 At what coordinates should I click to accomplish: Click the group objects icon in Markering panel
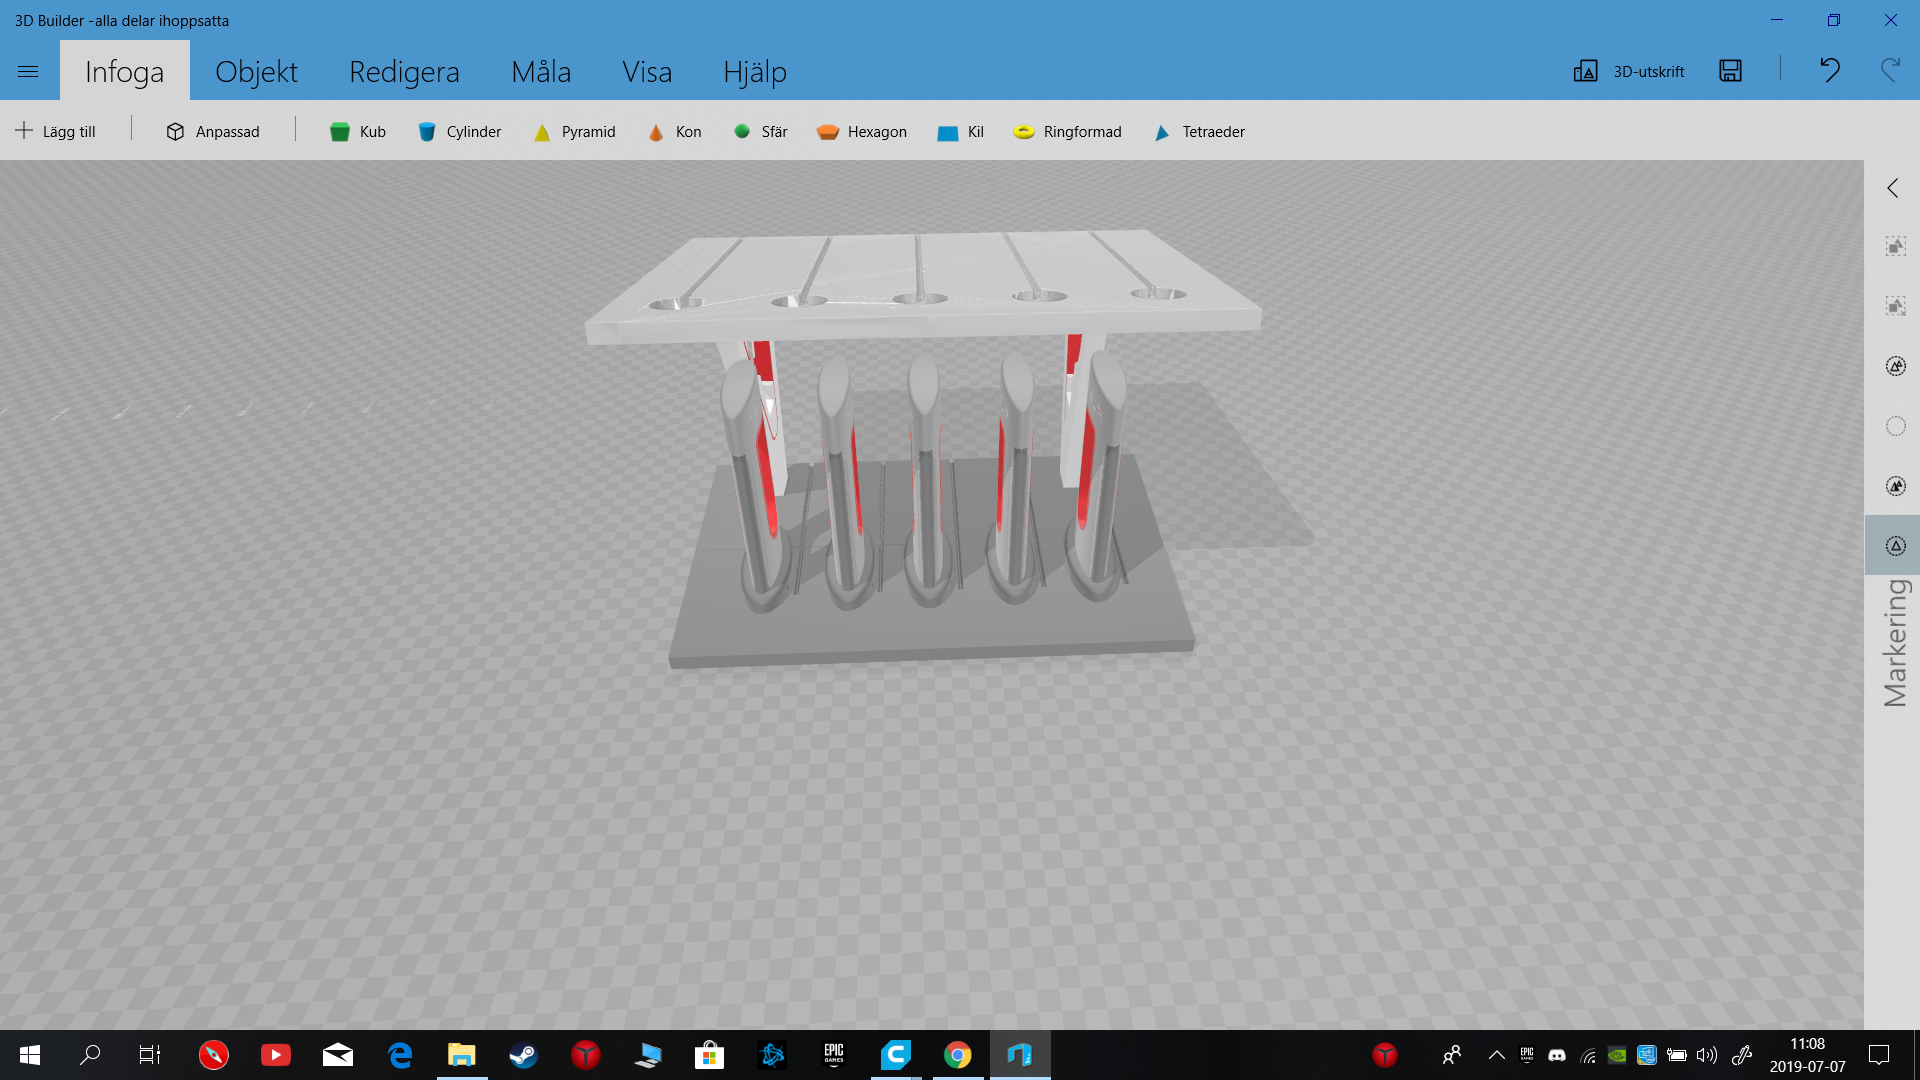tap(1895, 246)
